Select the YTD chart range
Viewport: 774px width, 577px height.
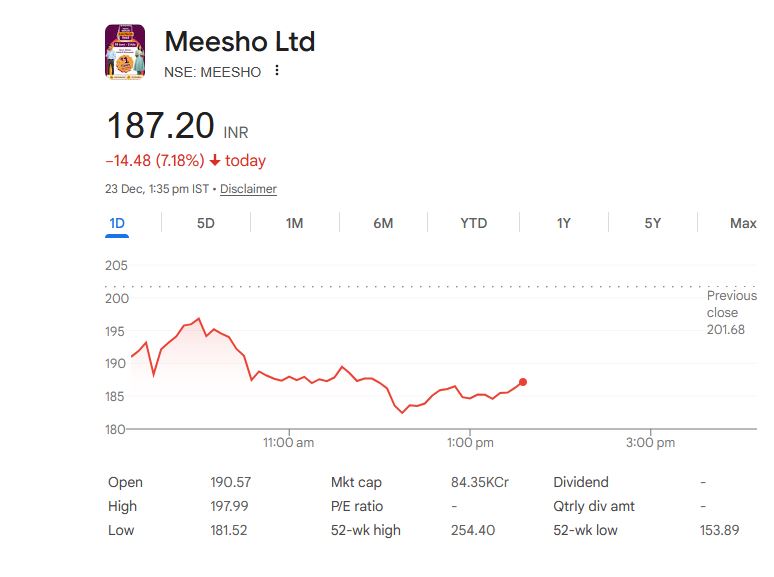(473, 223)
